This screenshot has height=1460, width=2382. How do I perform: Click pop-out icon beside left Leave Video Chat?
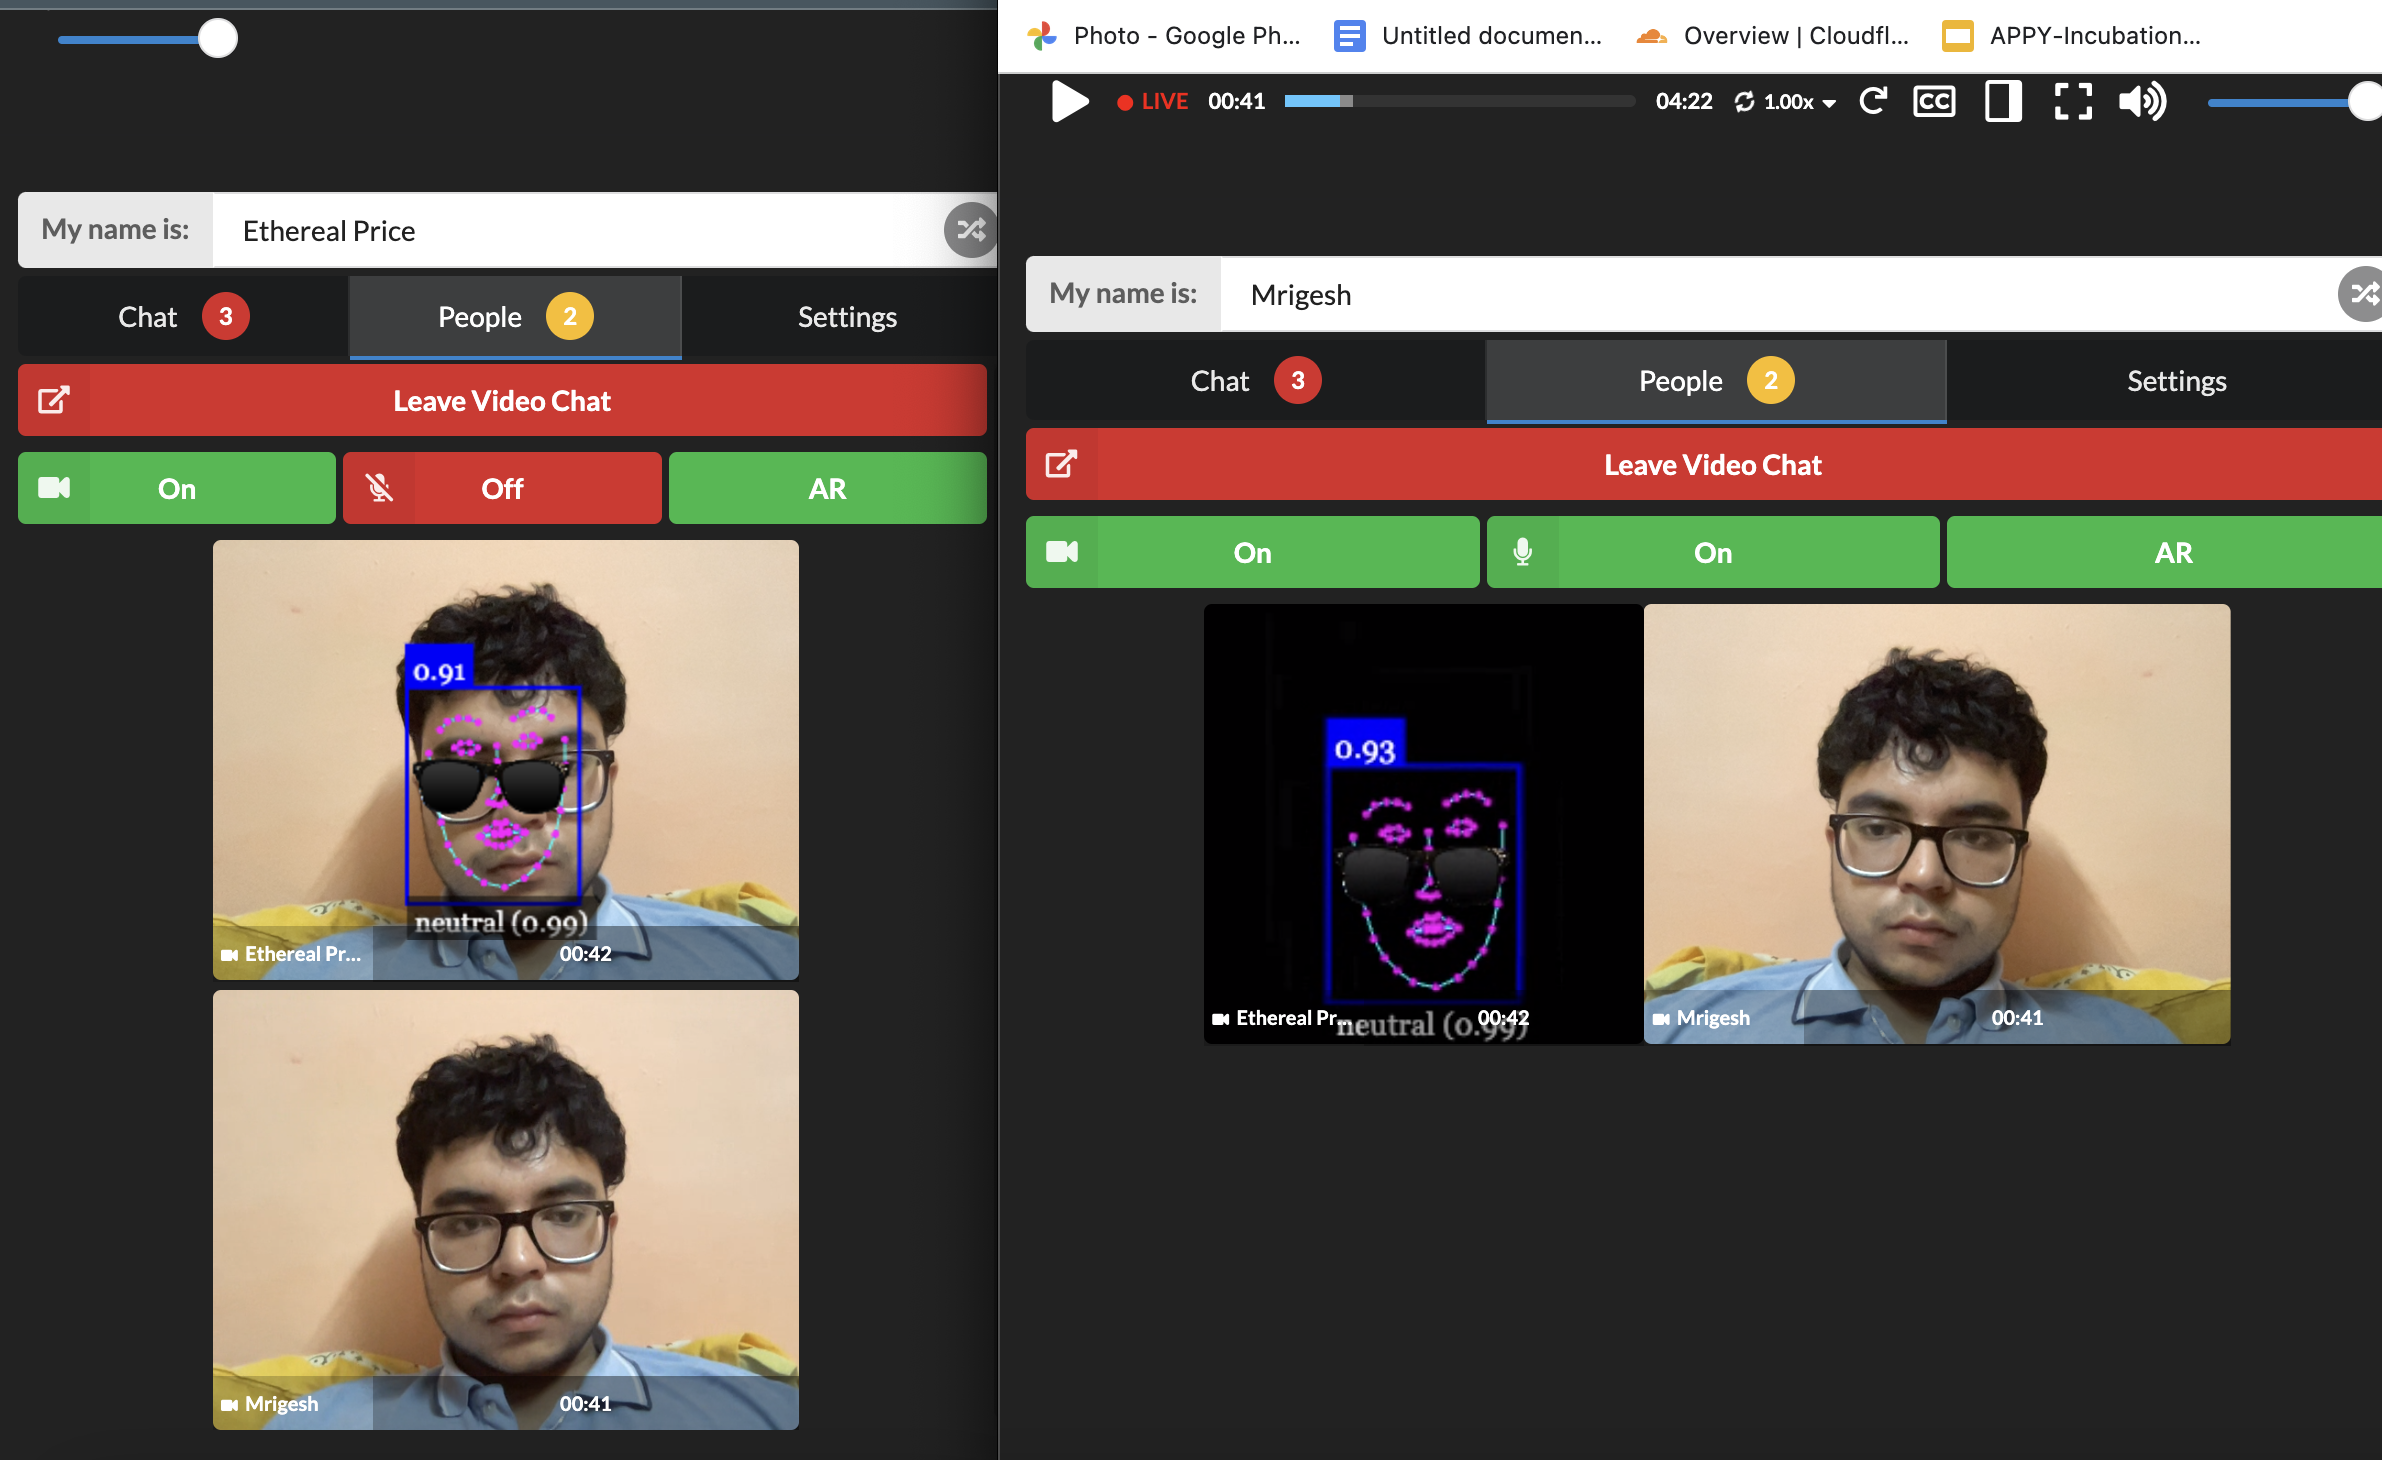pos(54,401)
